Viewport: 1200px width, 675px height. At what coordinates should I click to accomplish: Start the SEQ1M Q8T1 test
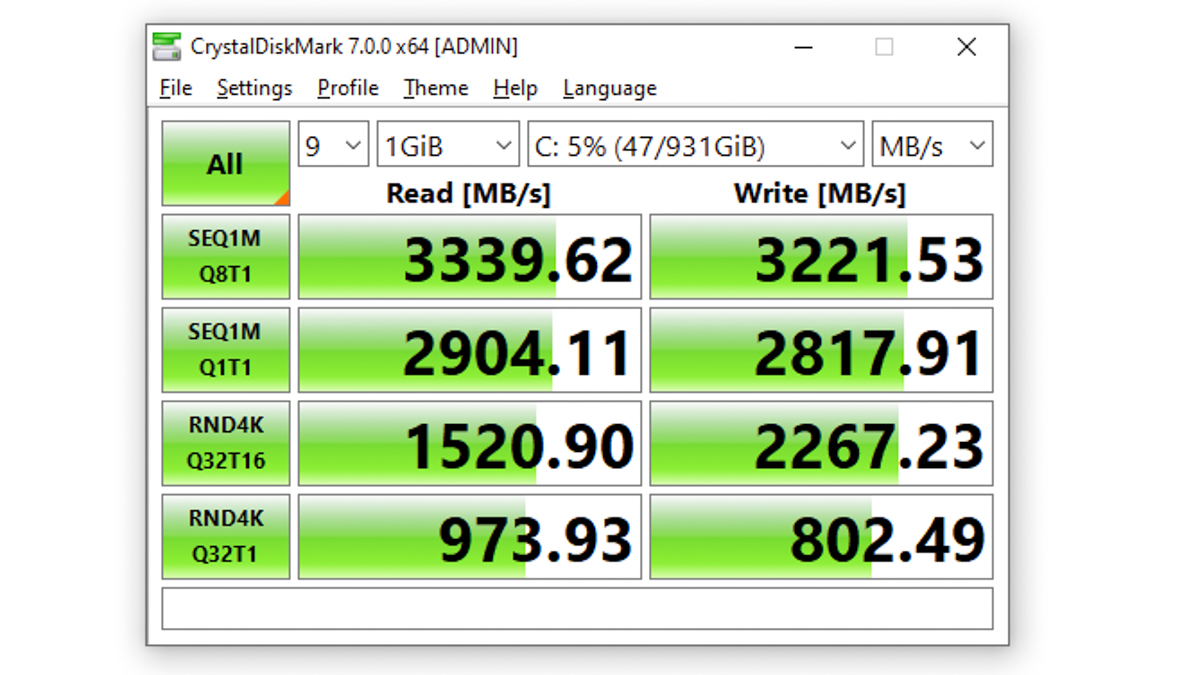[x=226, y=256]
